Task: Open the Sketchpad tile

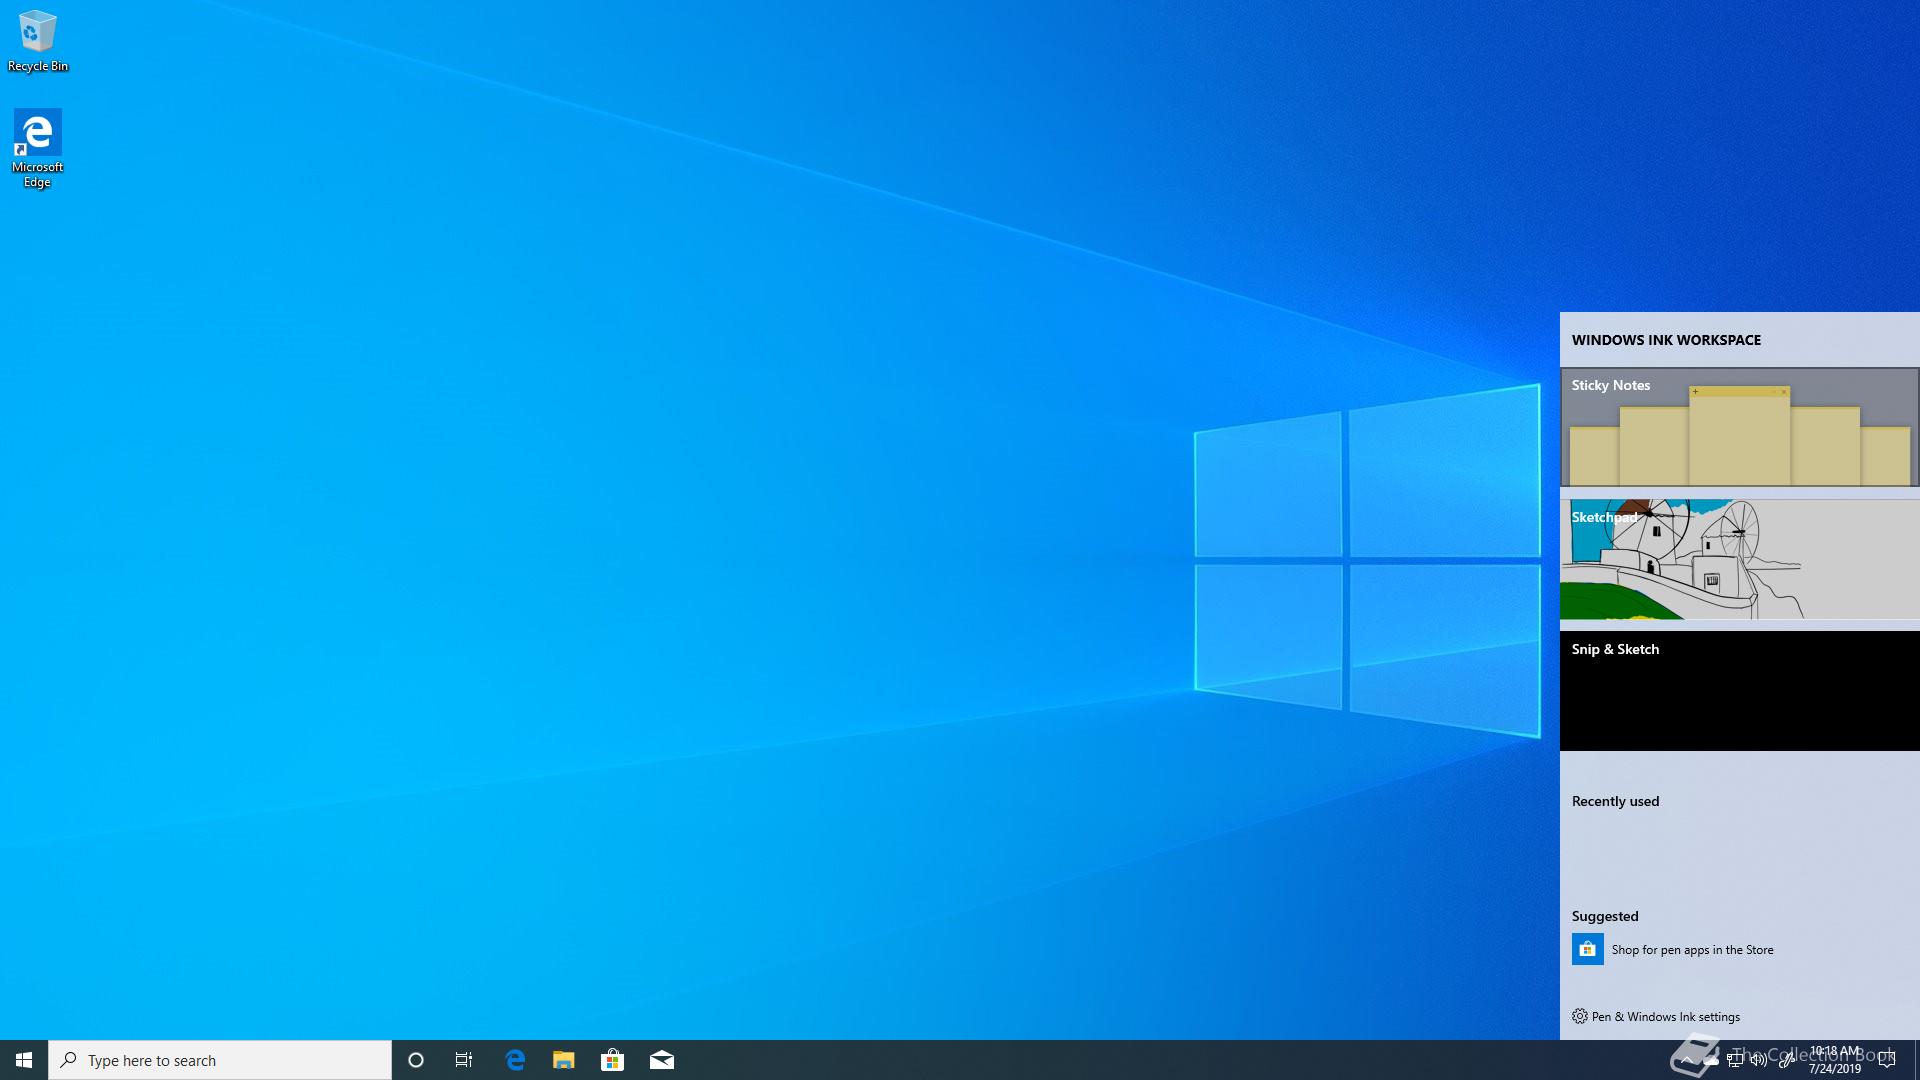Action: pos(1740,559)
